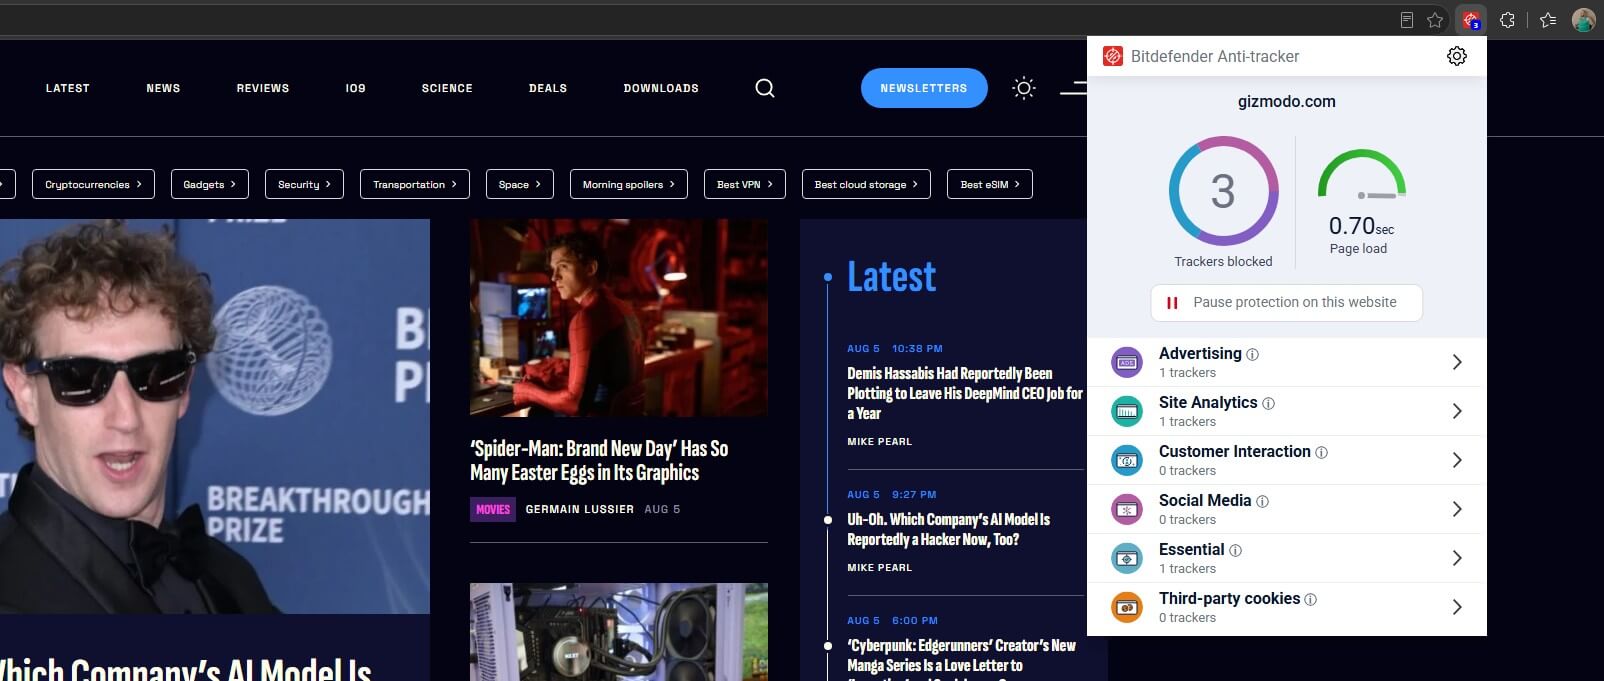Click the Bitdefender Anti-tracker extension icon in toolbar
This screenshot has width=1604, height=681.
click(1471, 20)
